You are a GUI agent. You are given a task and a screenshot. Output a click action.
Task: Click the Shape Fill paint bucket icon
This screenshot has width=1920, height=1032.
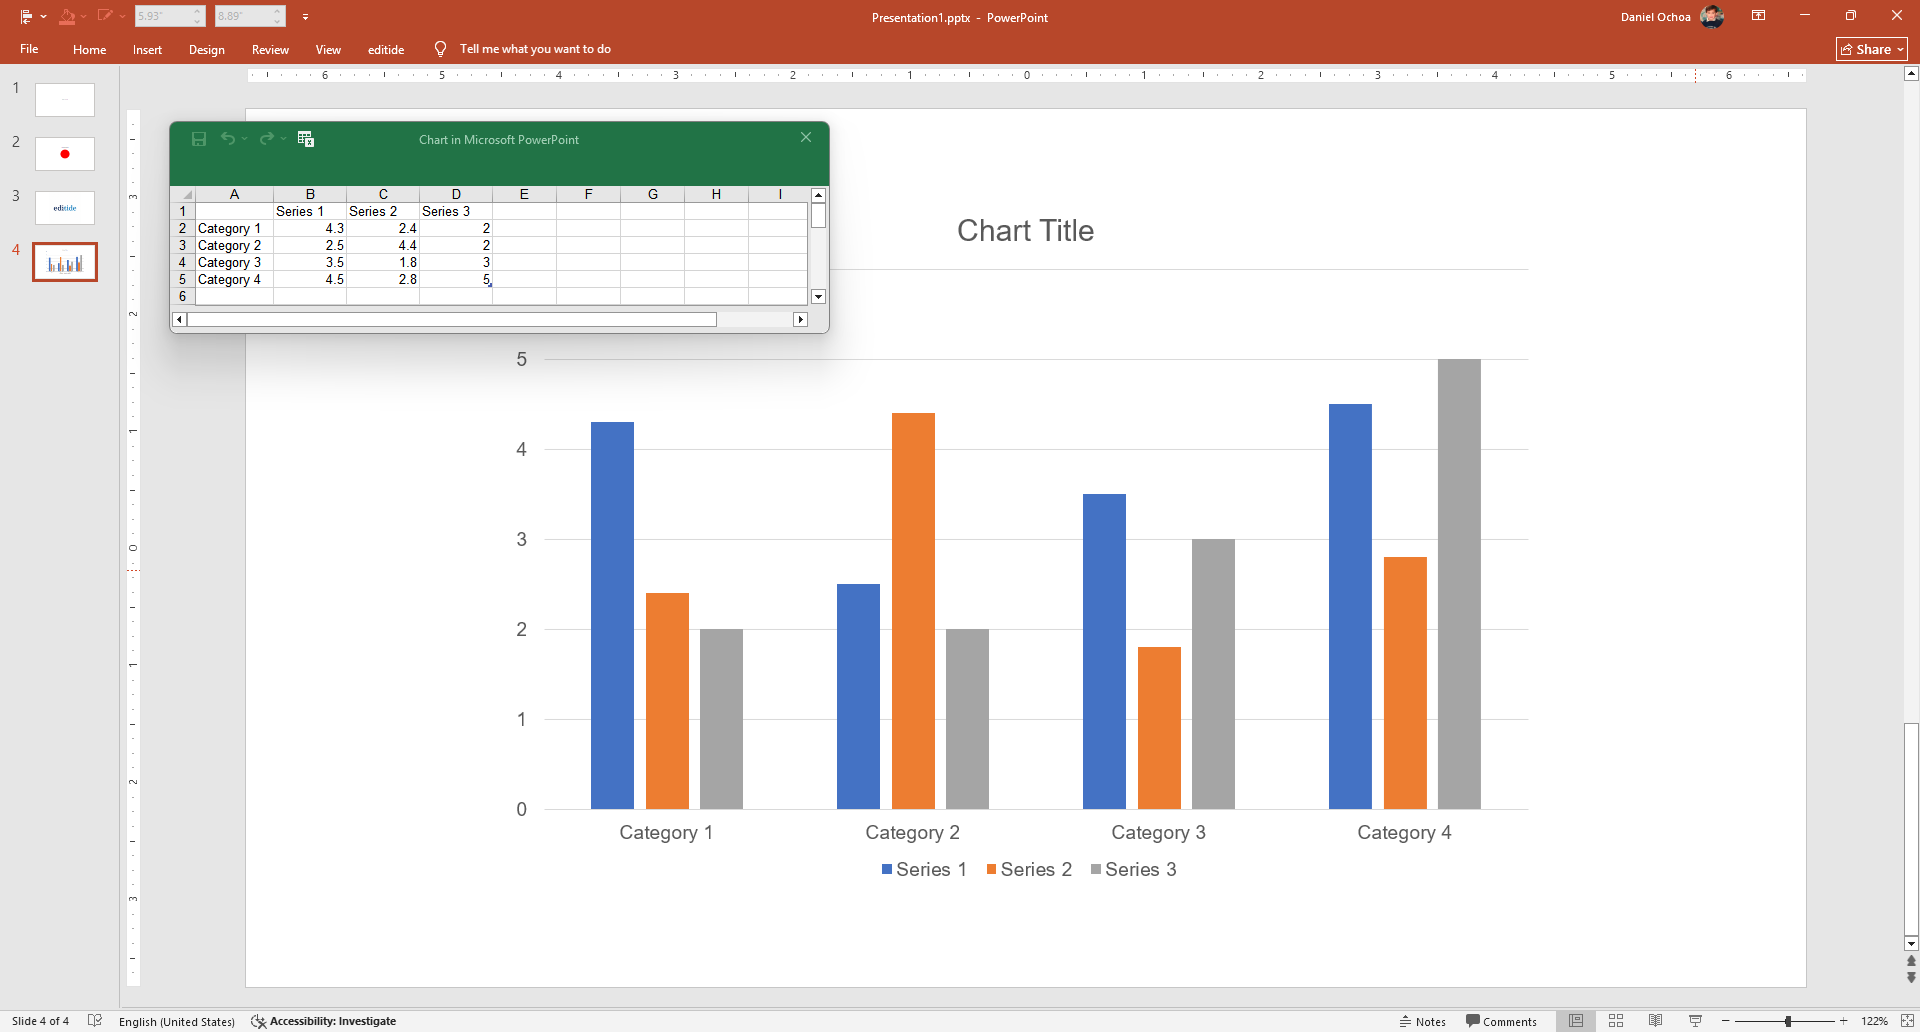pyautogui.click(x=67, y=17)
